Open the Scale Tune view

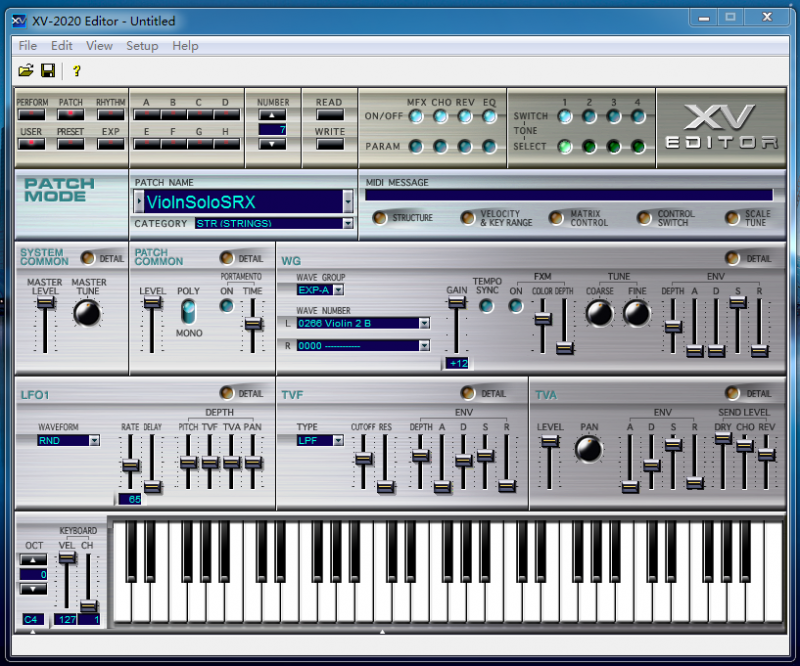732,217
